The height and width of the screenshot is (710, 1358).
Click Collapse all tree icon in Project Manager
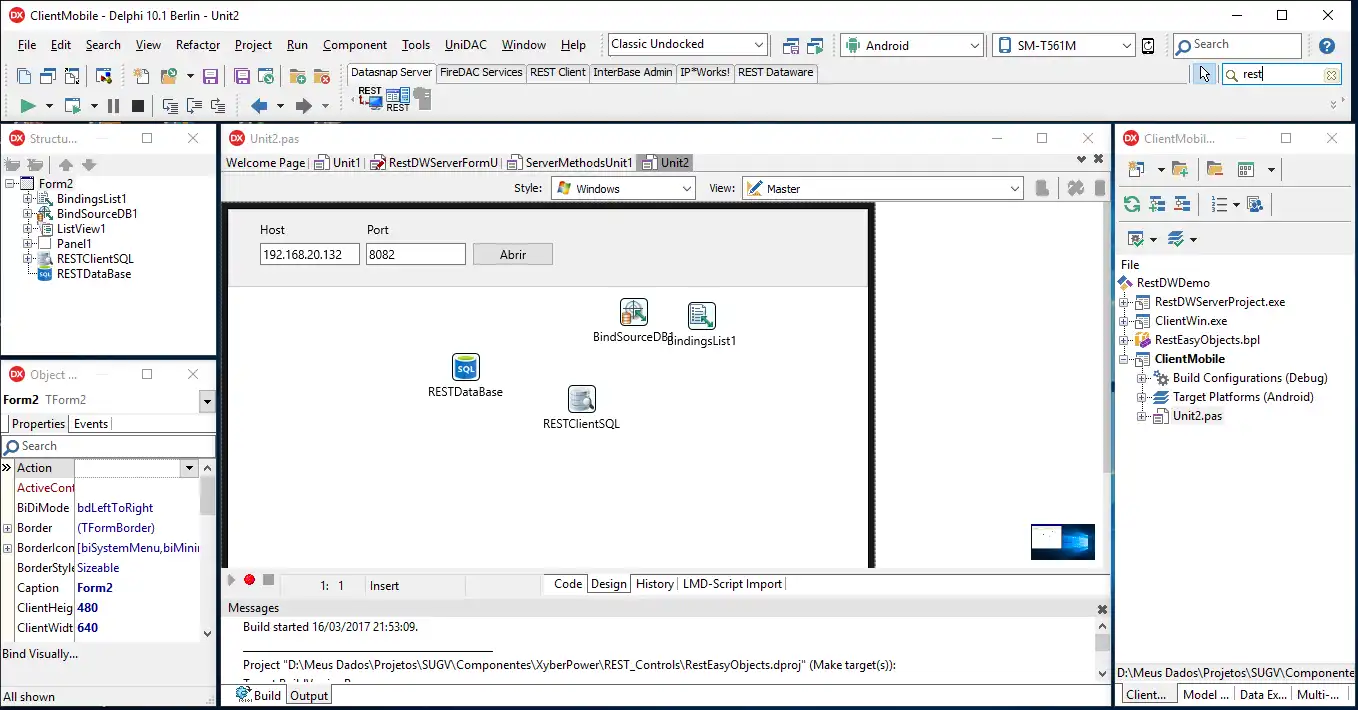click(x=1182, y=204)
